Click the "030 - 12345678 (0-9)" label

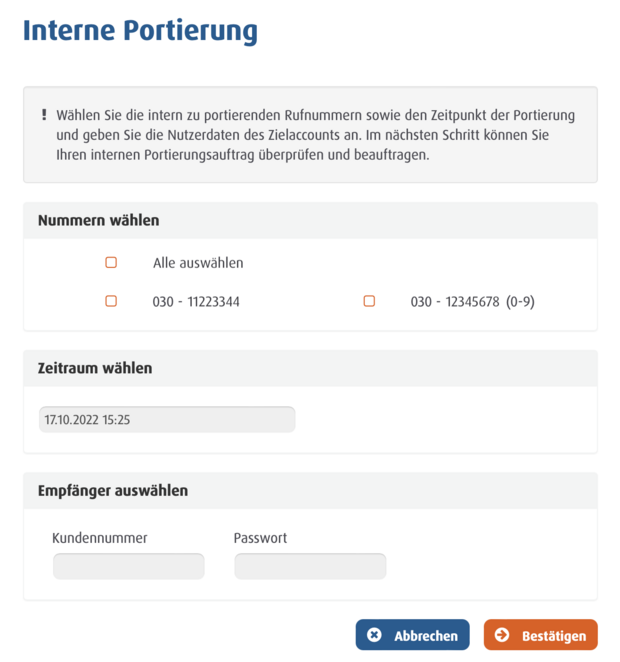472,301
